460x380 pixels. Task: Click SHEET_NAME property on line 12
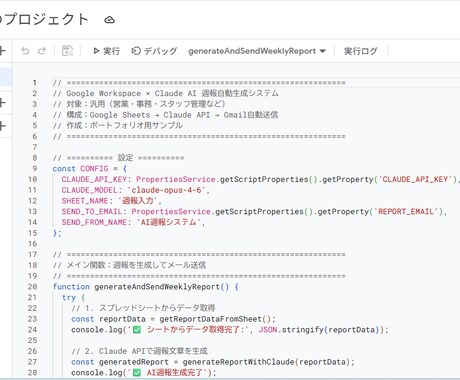click(85, 201)
